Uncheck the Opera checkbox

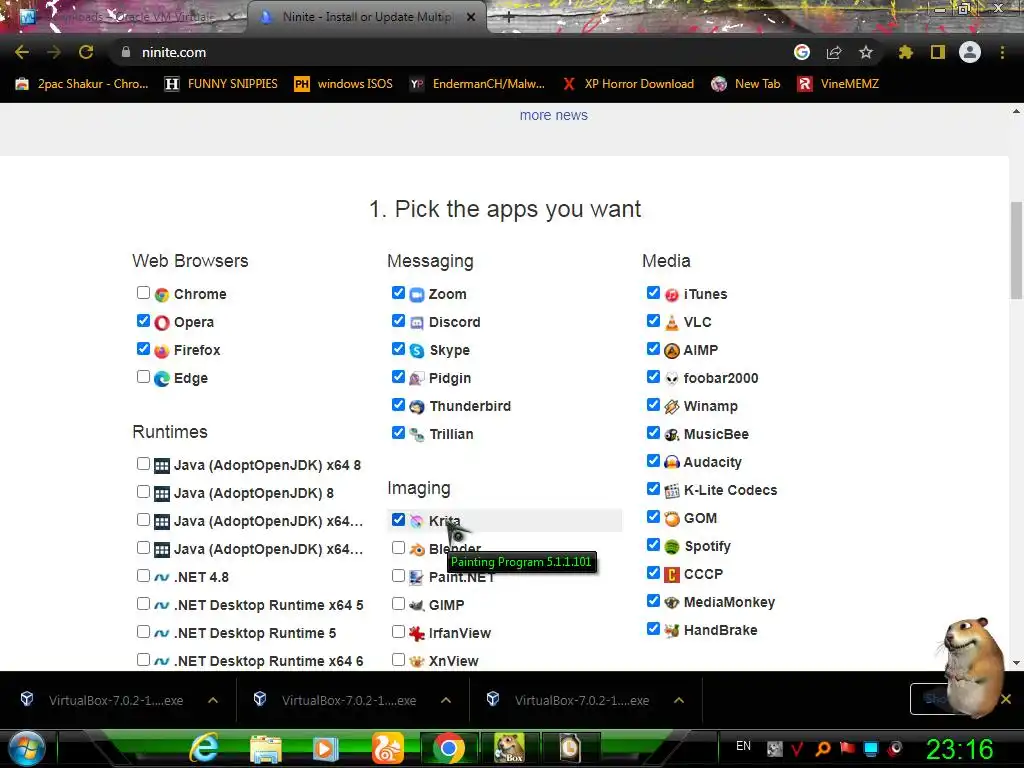click(x=143, y=321)
